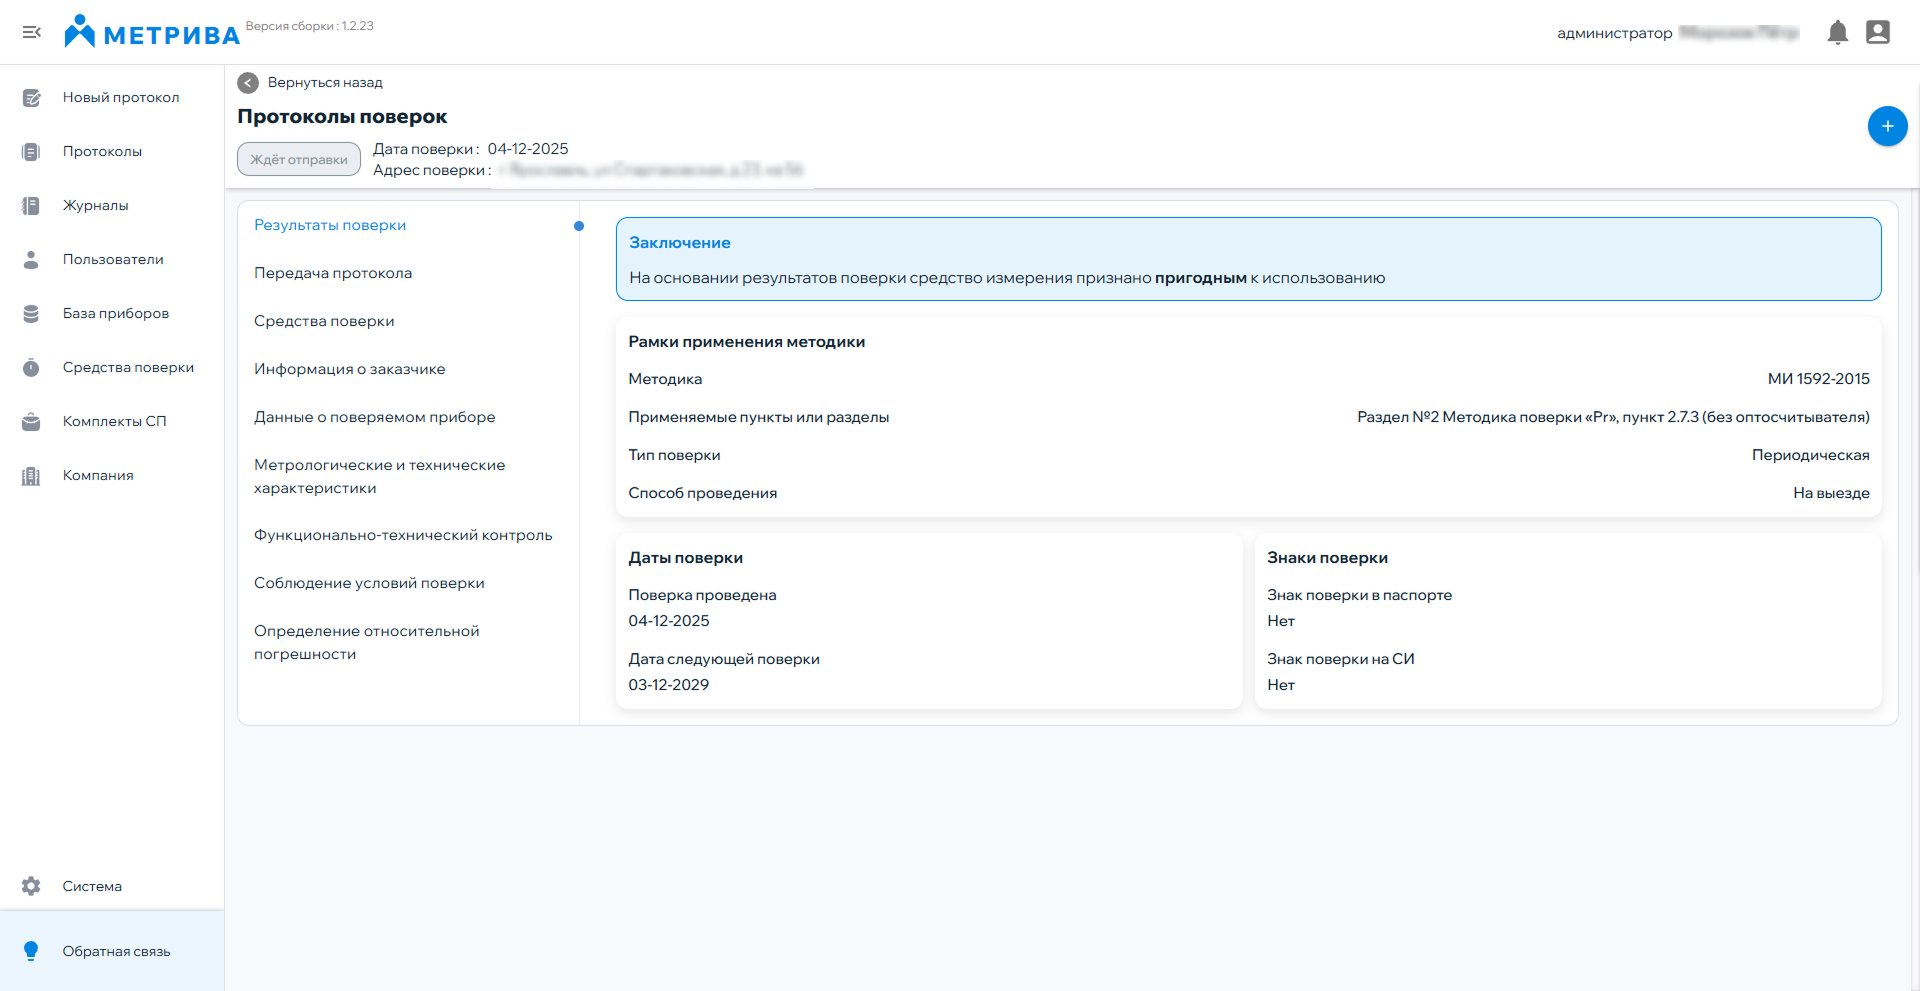This screenshot has width=1920, height=991.
Task: Click the Ждёт отправки status badge
Action: point(298,158)
